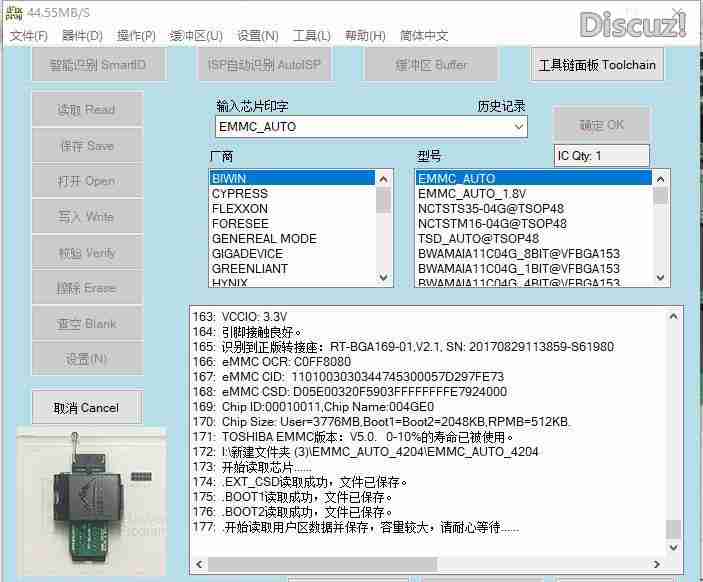Select FORESEE in manufacturer list

(x=240, y=224)
